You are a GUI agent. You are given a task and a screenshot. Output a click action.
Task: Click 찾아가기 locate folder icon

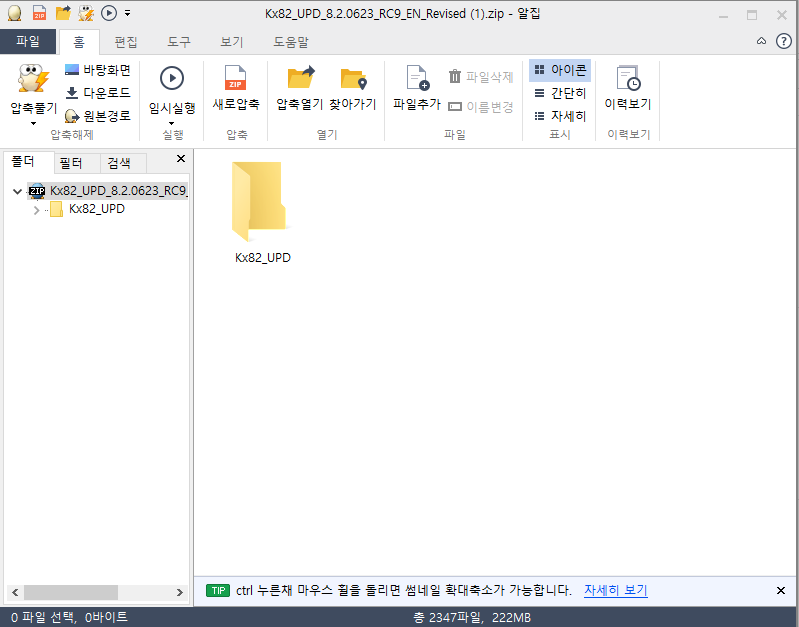[353, 78]
